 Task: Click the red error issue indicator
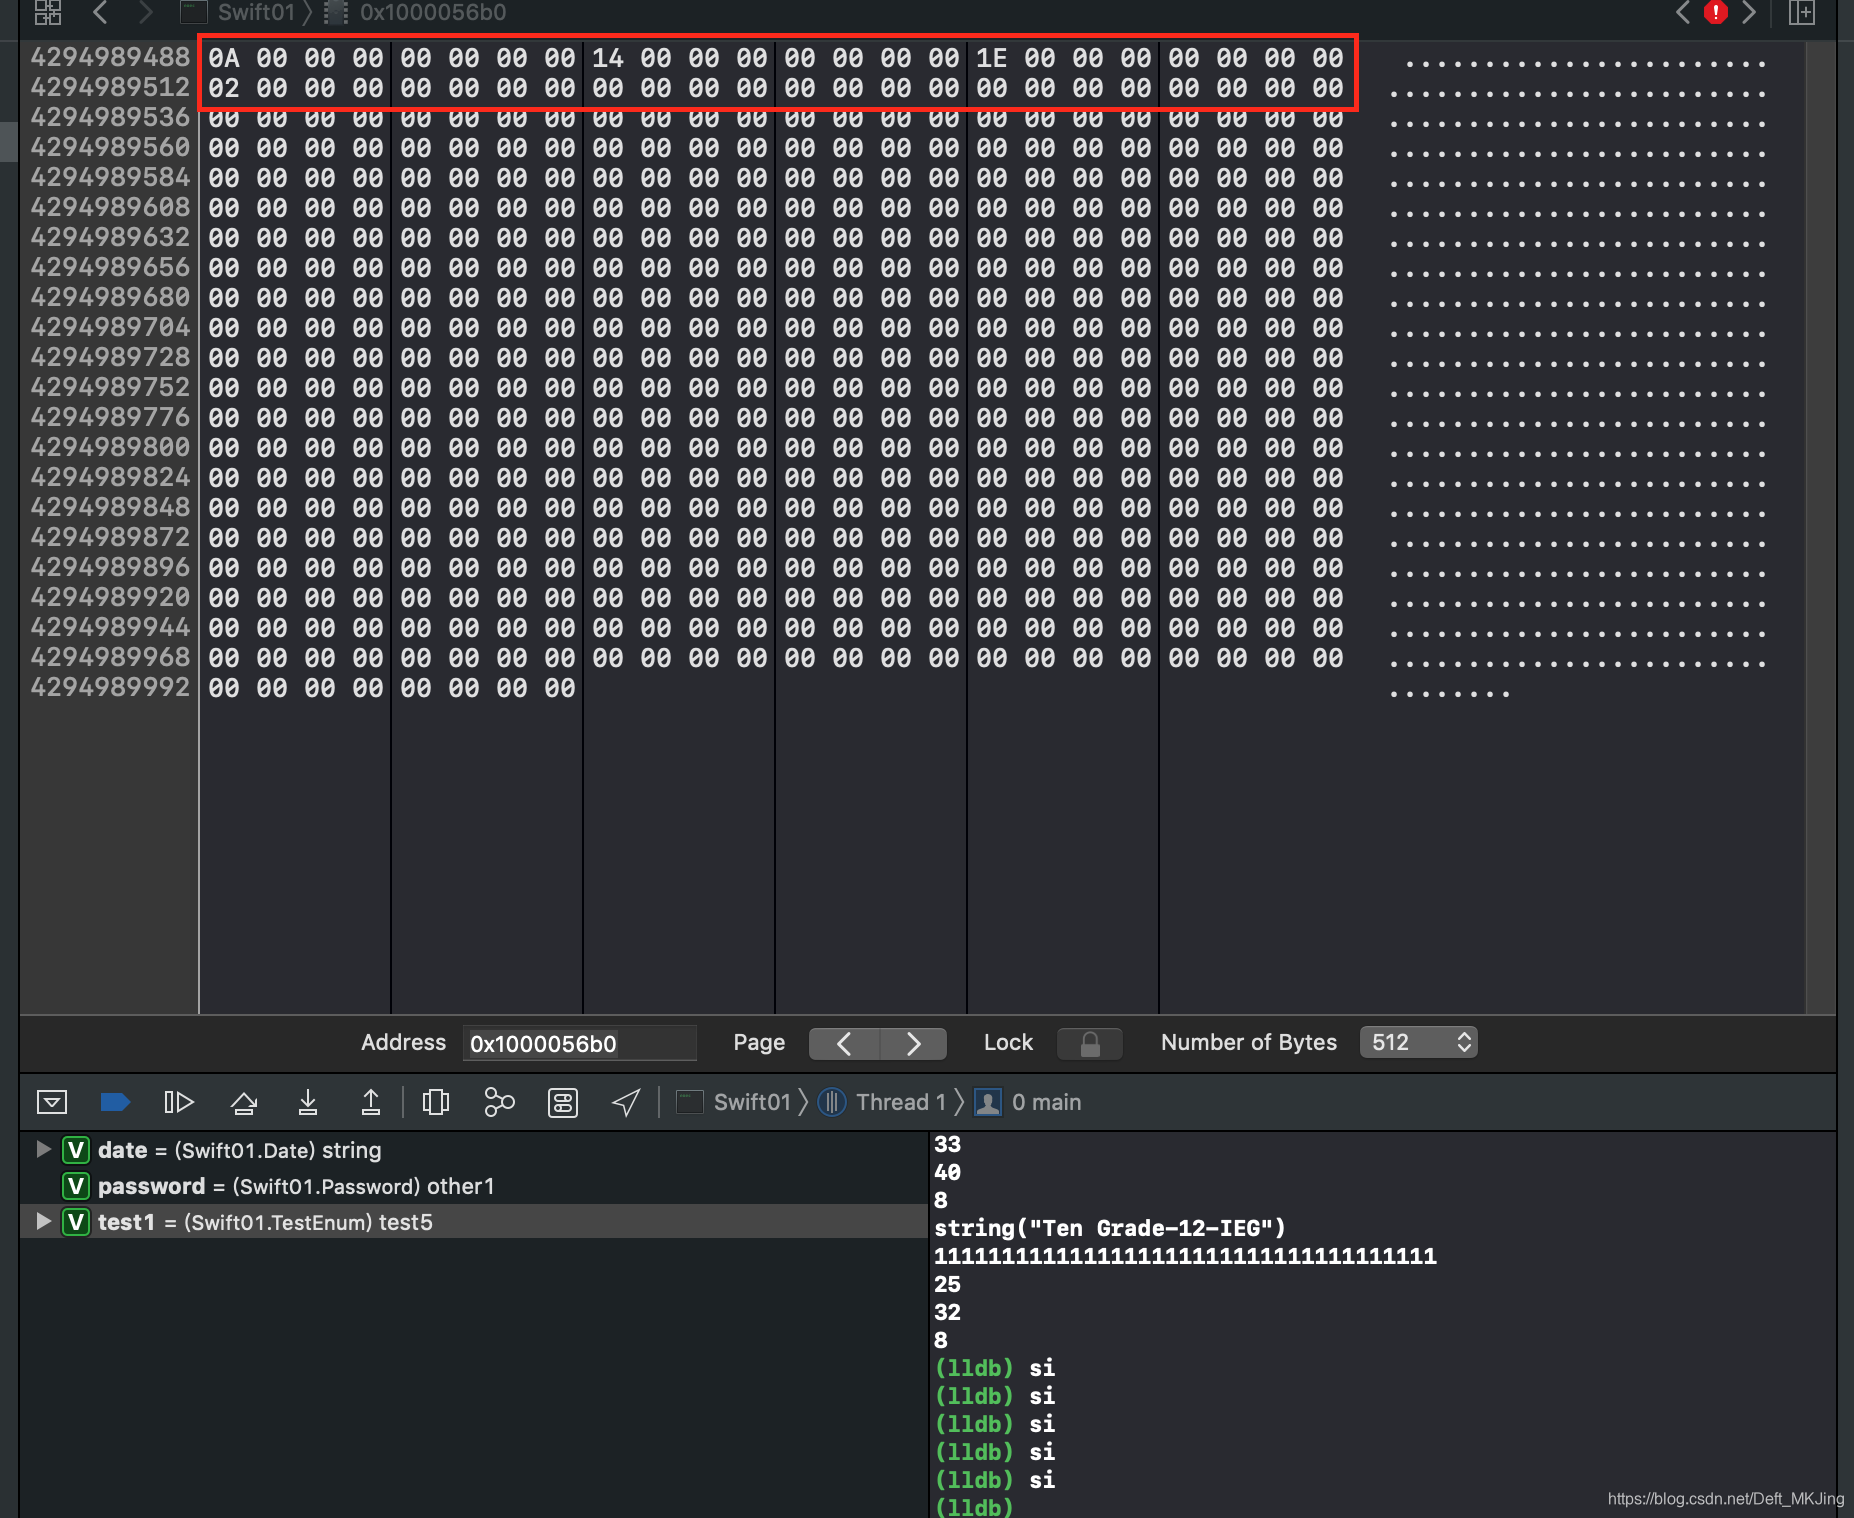click(1716, 12)
